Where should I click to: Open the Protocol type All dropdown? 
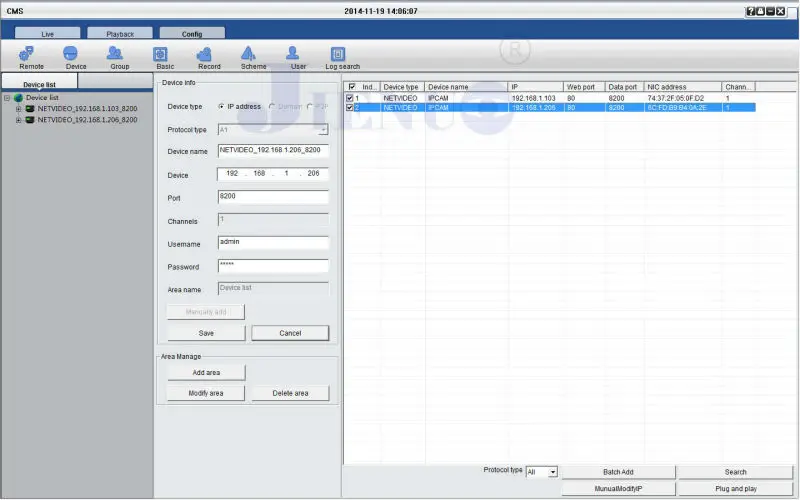click(541, 471)
